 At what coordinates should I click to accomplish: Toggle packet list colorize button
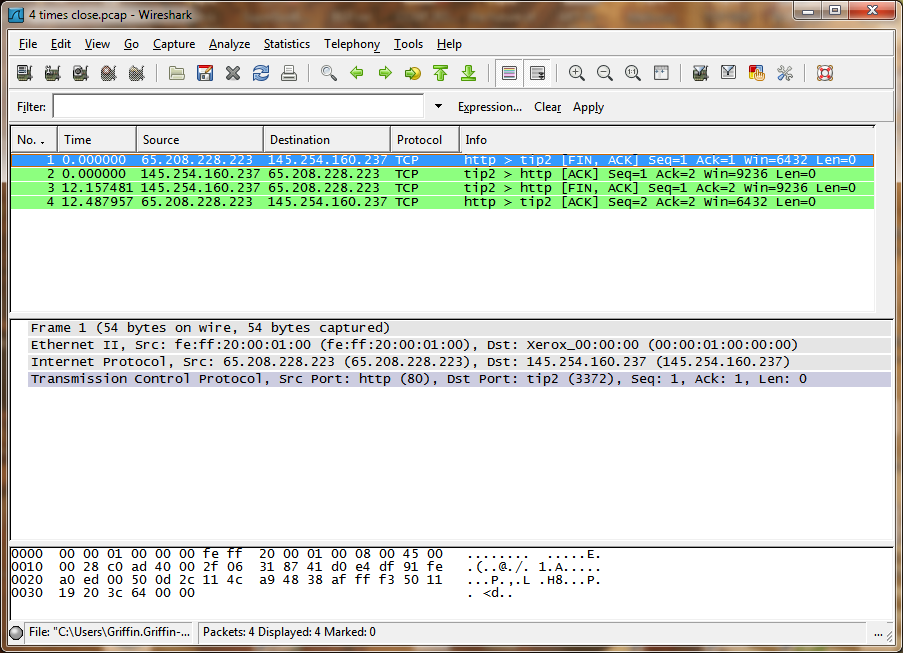[x=509, y=73]
